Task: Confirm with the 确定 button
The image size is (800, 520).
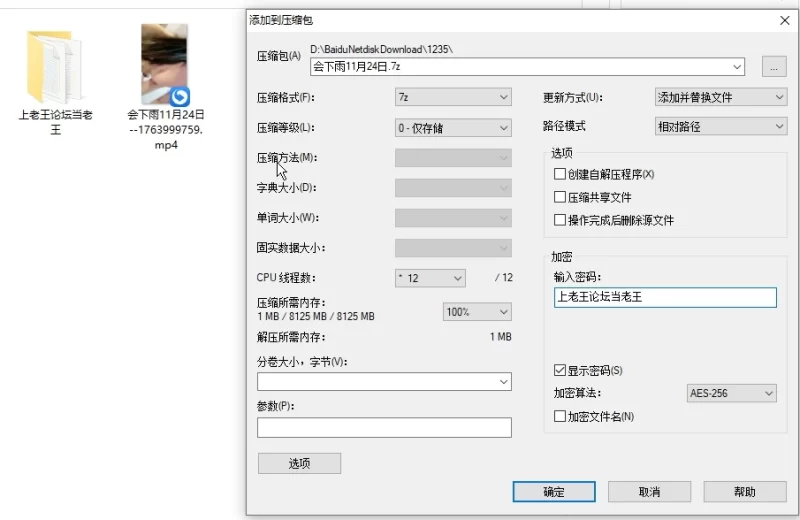Action: (x=554, y=492)
